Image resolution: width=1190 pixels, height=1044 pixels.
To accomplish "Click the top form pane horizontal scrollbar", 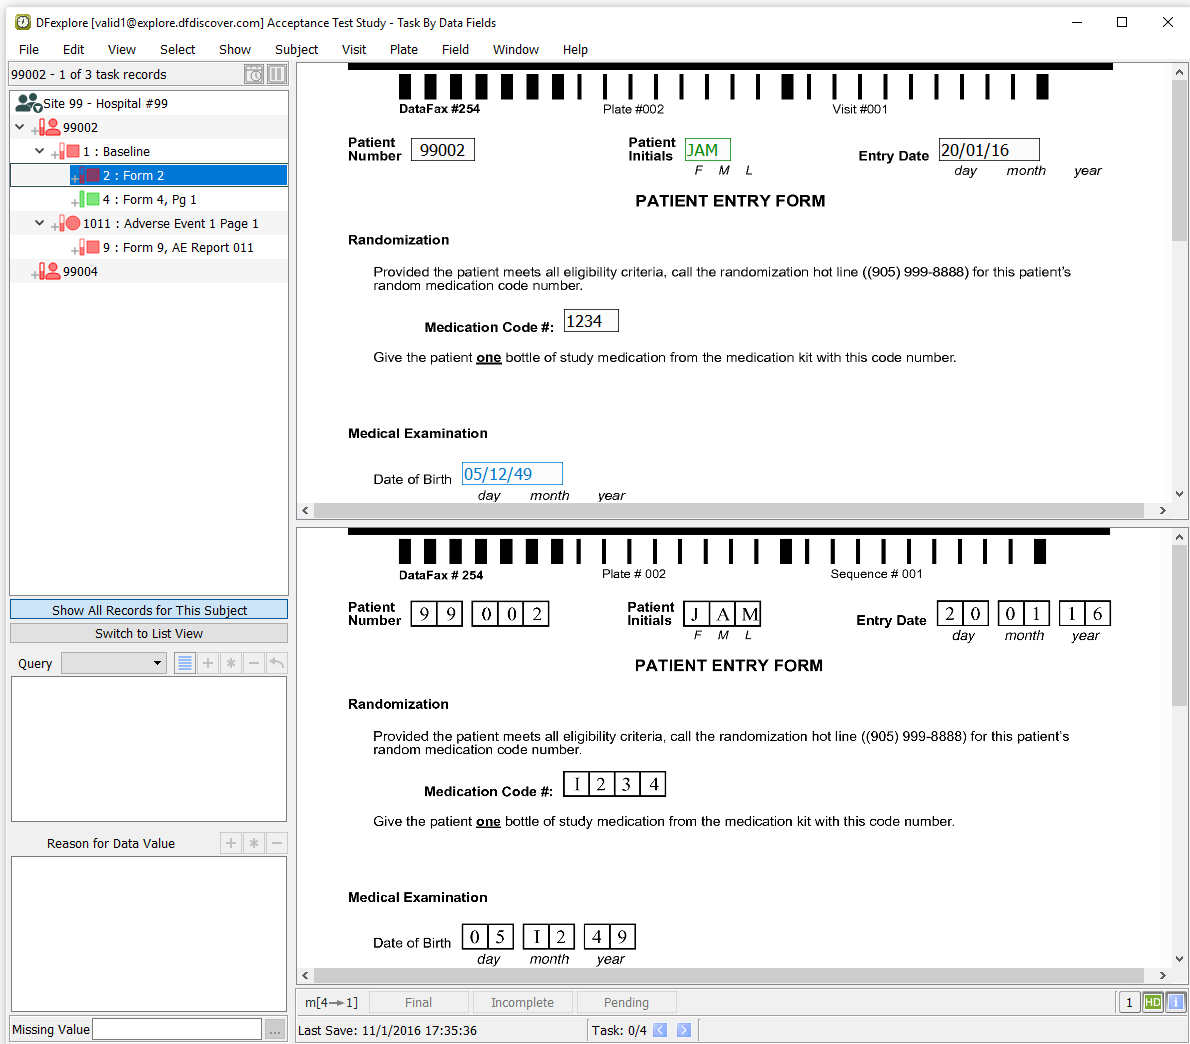I will click(x=730, y=510).
